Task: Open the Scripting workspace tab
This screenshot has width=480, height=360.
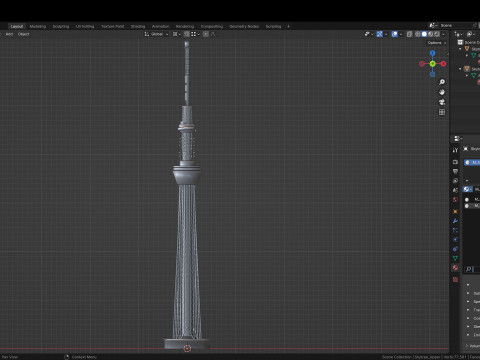Action: (x=273, y=26)
